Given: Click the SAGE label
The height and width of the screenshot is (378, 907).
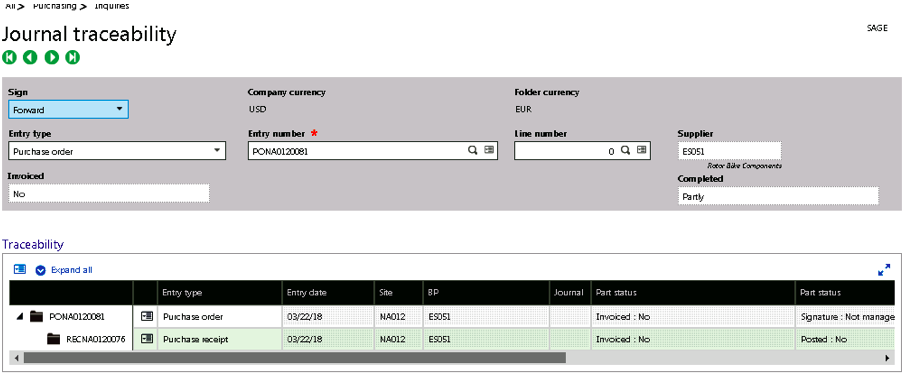Looking at the screenshot, I should (x=877, y=28).
